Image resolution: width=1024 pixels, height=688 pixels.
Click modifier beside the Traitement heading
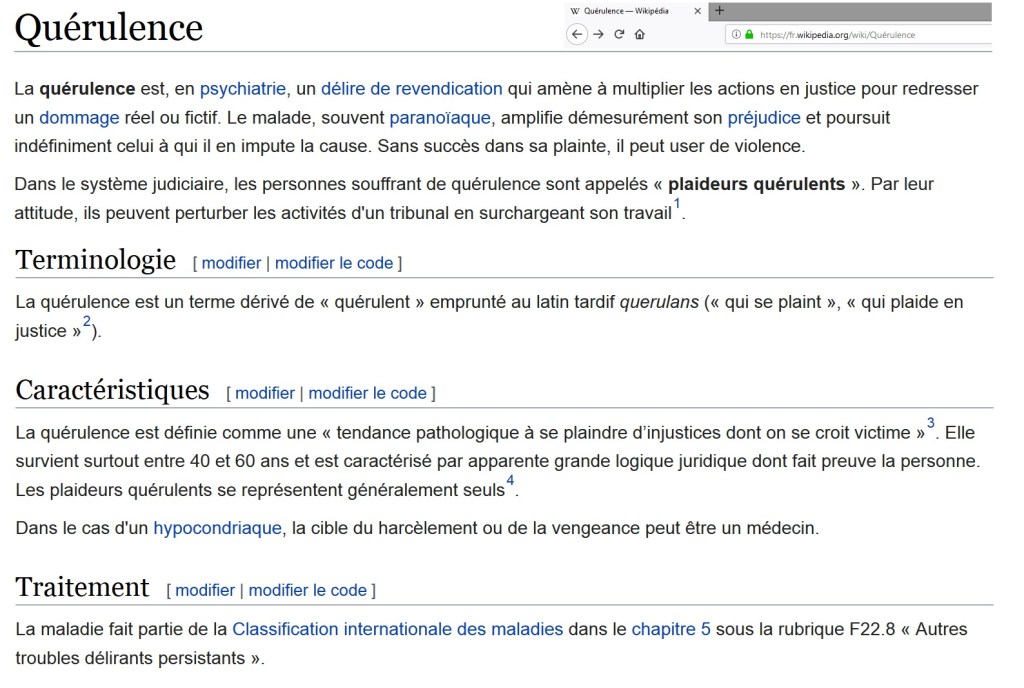click(204, 590)
